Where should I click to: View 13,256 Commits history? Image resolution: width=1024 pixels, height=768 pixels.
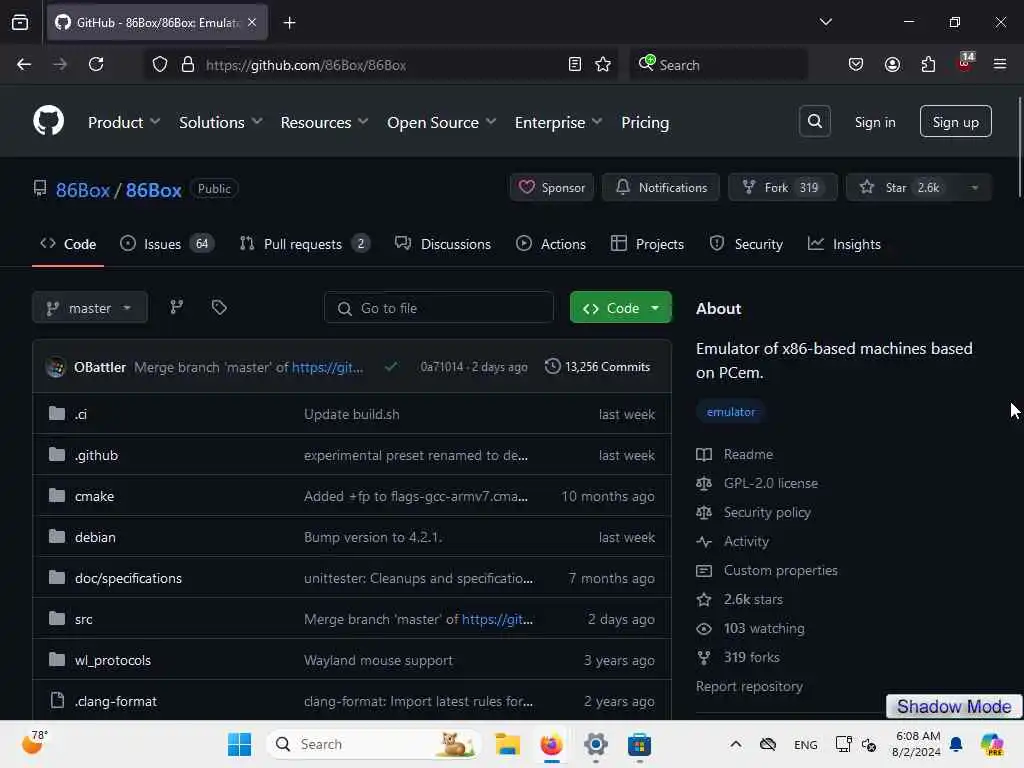point(598,366)
